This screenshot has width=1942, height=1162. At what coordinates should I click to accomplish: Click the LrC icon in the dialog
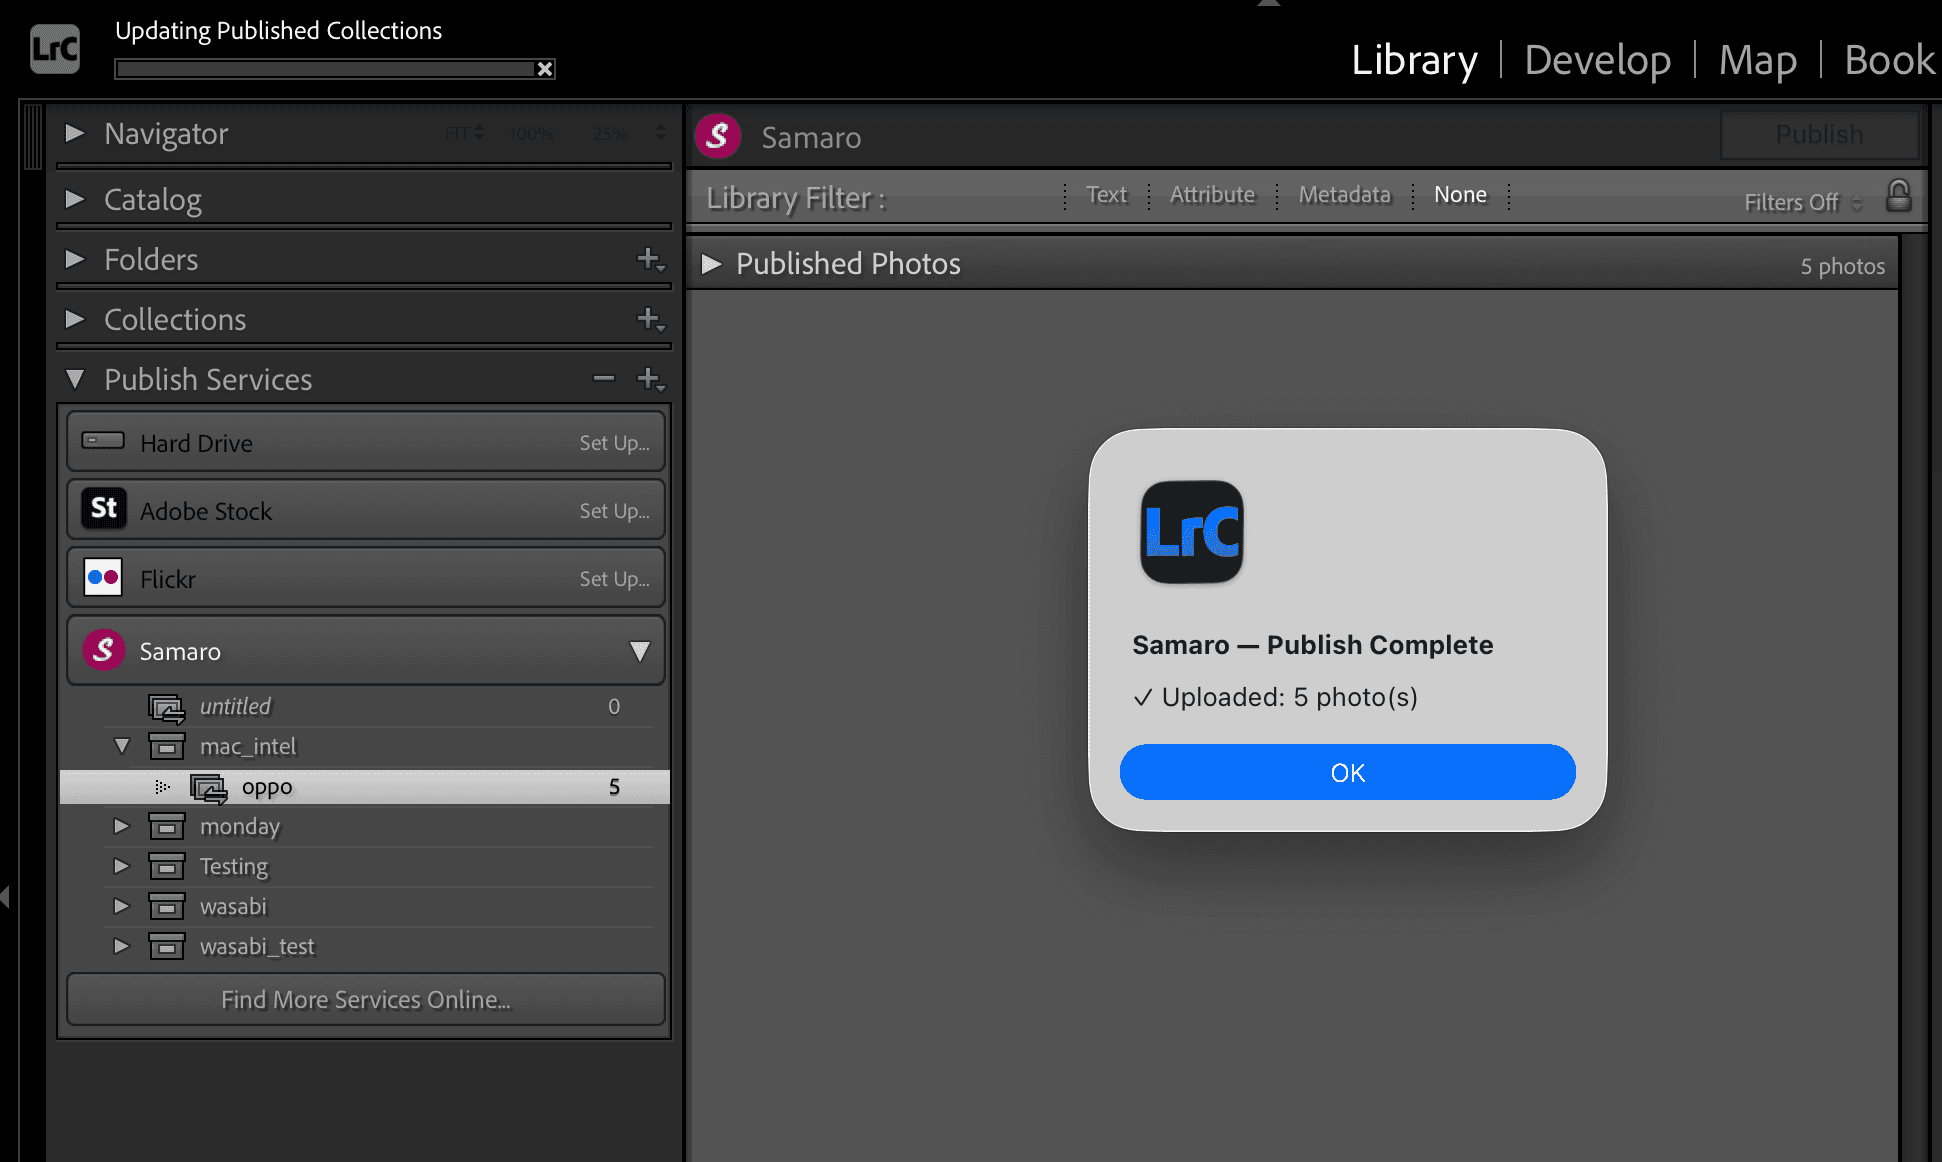(x=1192, y=532)
